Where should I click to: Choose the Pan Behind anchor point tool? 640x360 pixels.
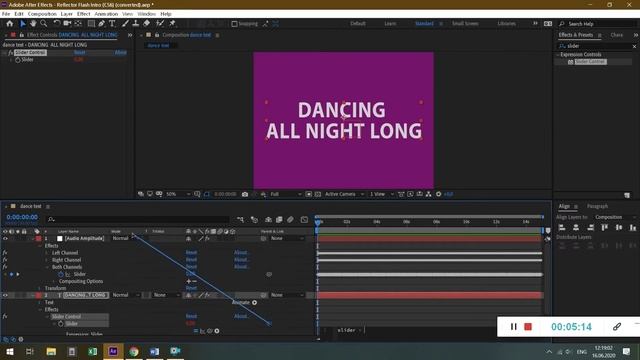(x=78, y=24)
